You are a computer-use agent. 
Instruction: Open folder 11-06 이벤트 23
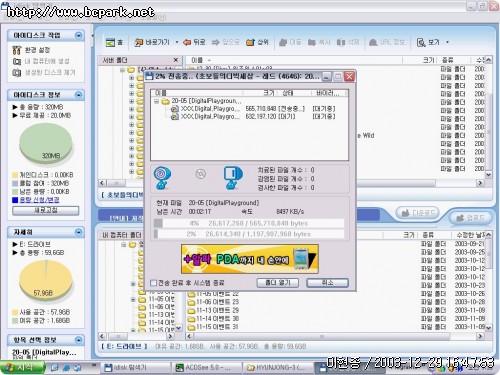tap(213, 302)
